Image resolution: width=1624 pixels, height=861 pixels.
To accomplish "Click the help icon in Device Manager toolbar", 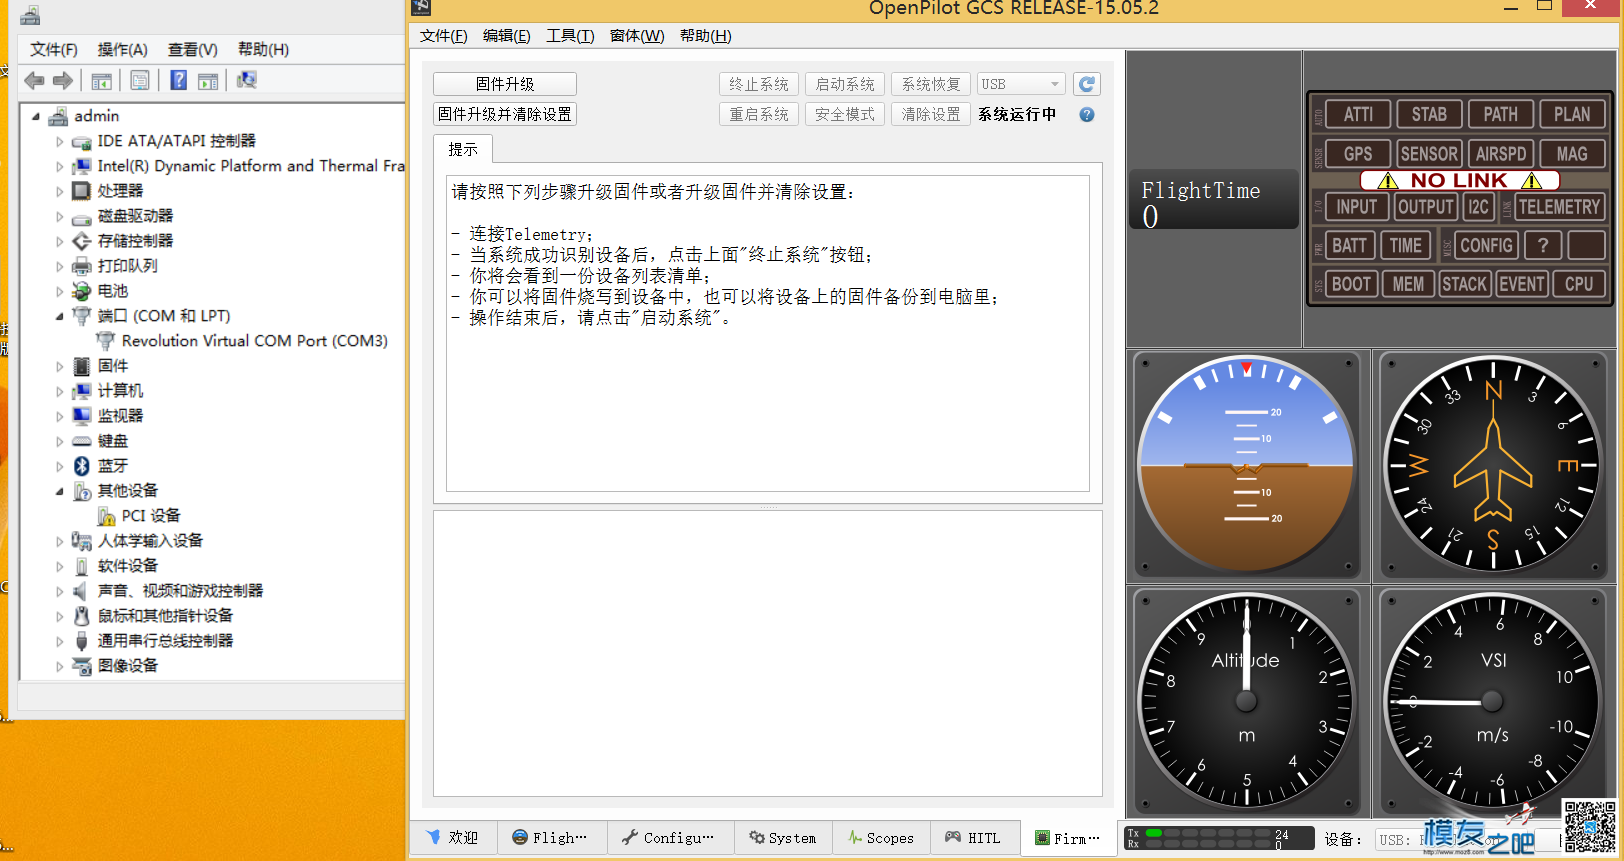I will 178,81.
